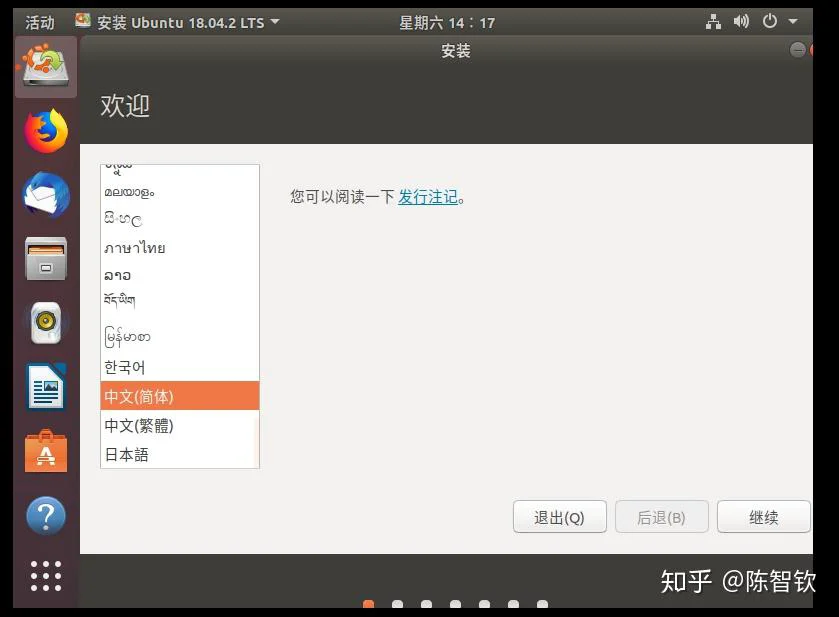The image size is (839, 617).
Task: Click the volume speaker icon in top bar
Action: click(x=741, y=22)
